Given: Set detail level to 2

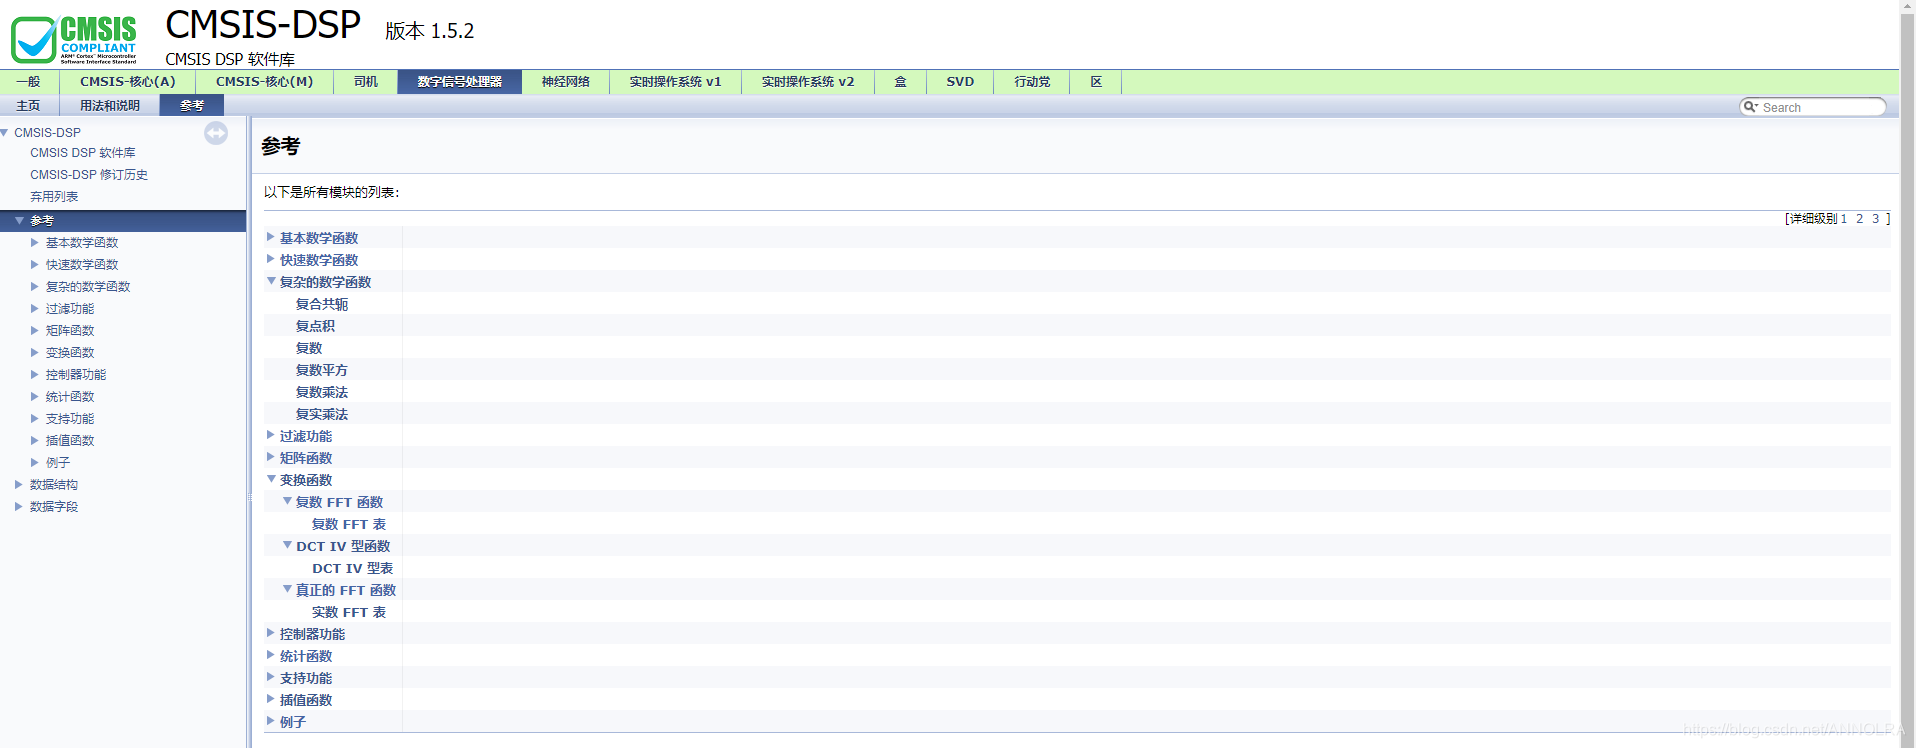Looking at the screenshot, I should pos(1860,218).
